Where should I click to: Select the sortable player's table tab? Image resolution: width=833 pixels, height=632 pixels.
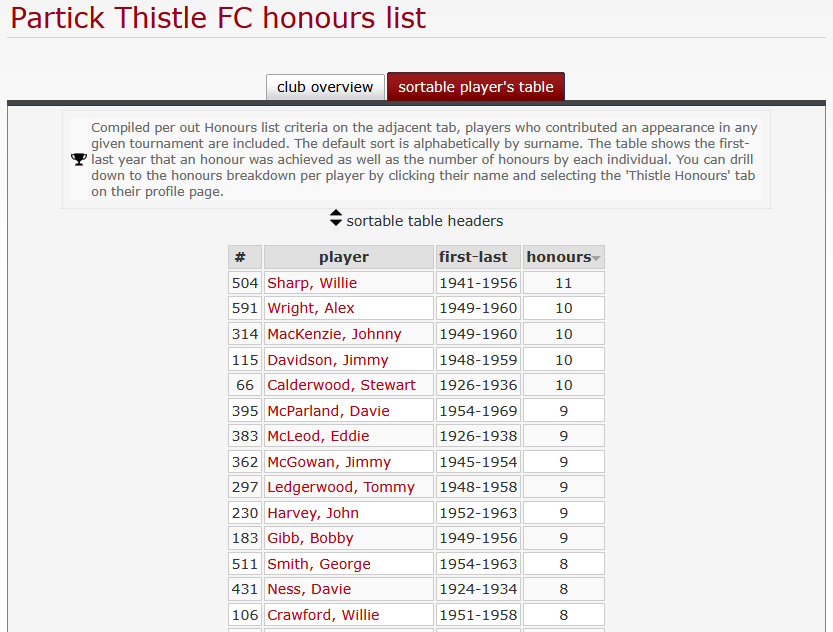[x=476, y=87]
